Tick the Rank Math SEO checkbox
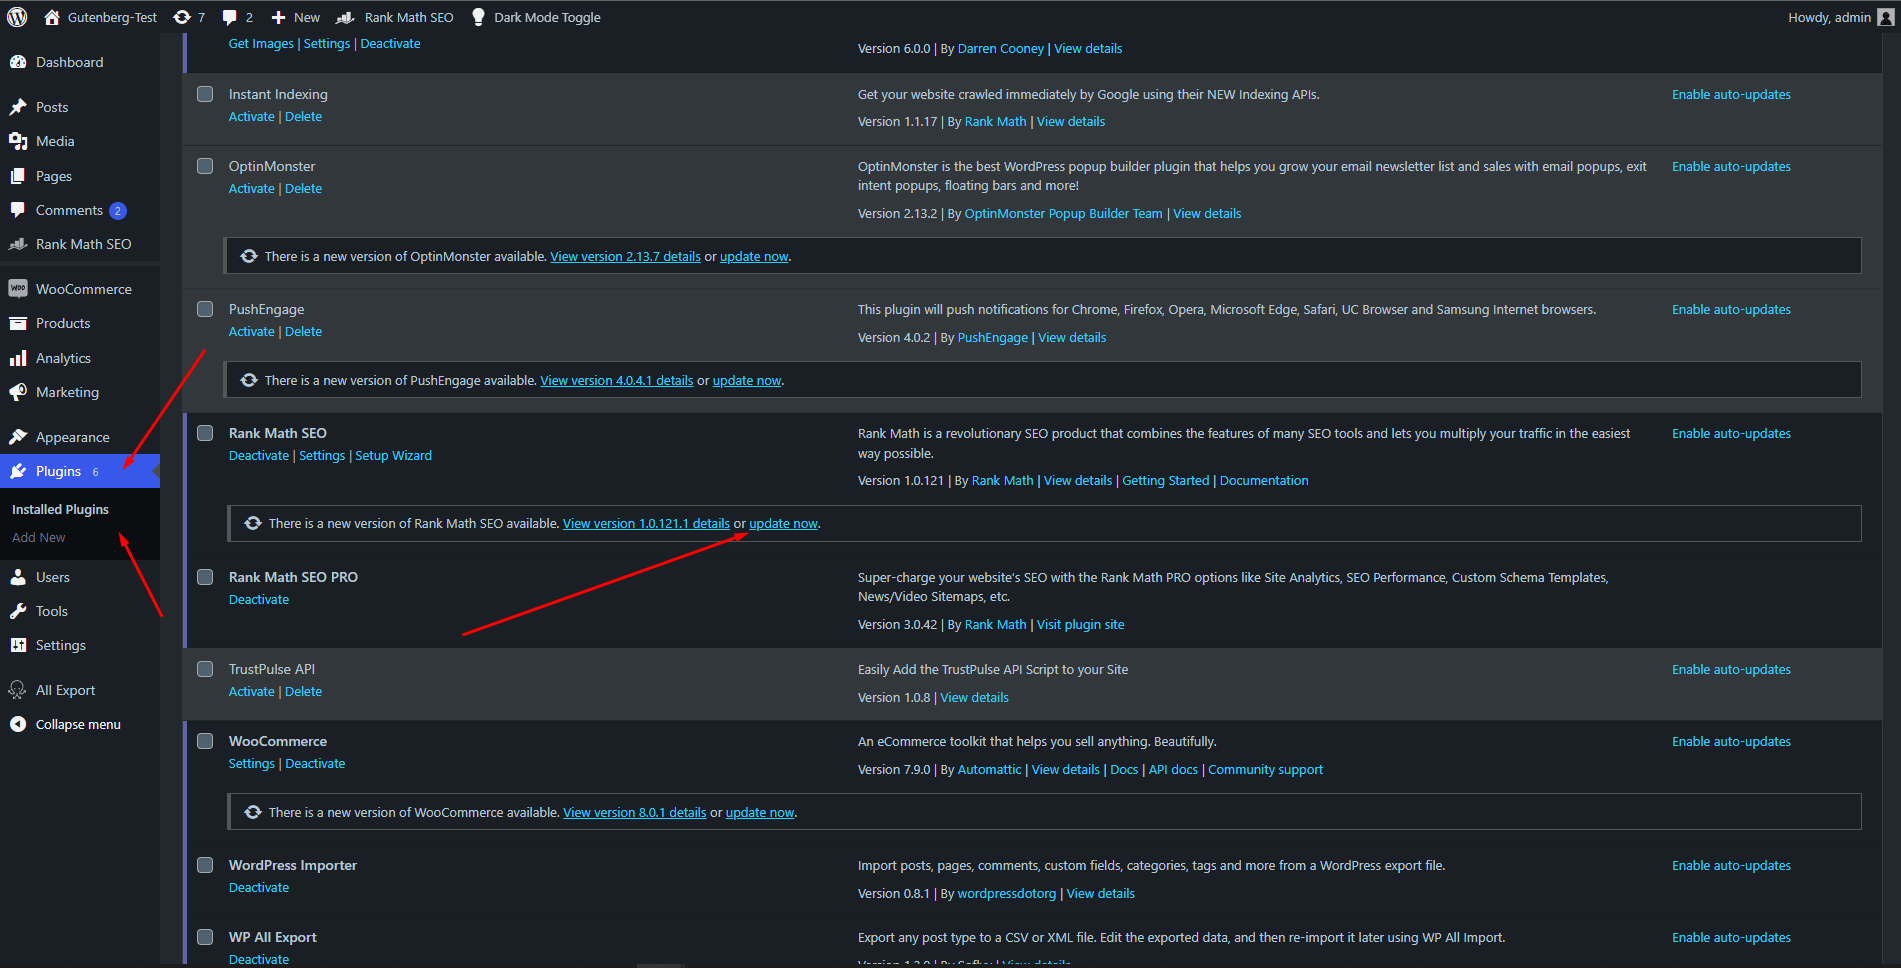The width and height of the screenshot is (1901, 968). (205, 433)
